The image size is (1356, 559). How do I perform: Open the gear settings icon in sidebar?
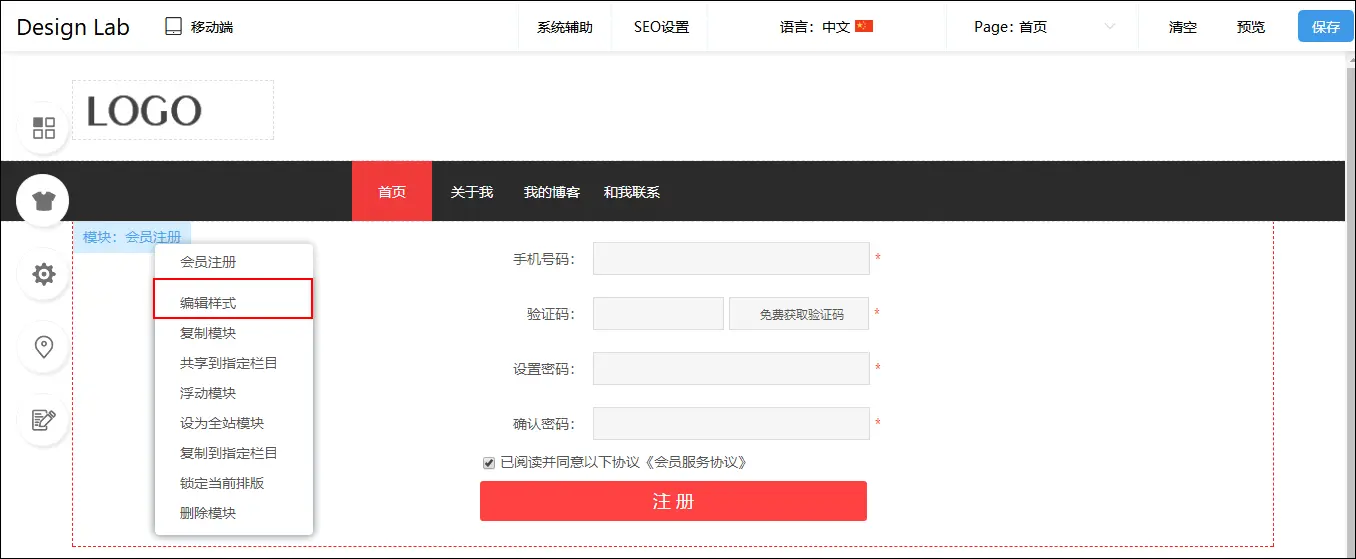click(x=44, y=274)
